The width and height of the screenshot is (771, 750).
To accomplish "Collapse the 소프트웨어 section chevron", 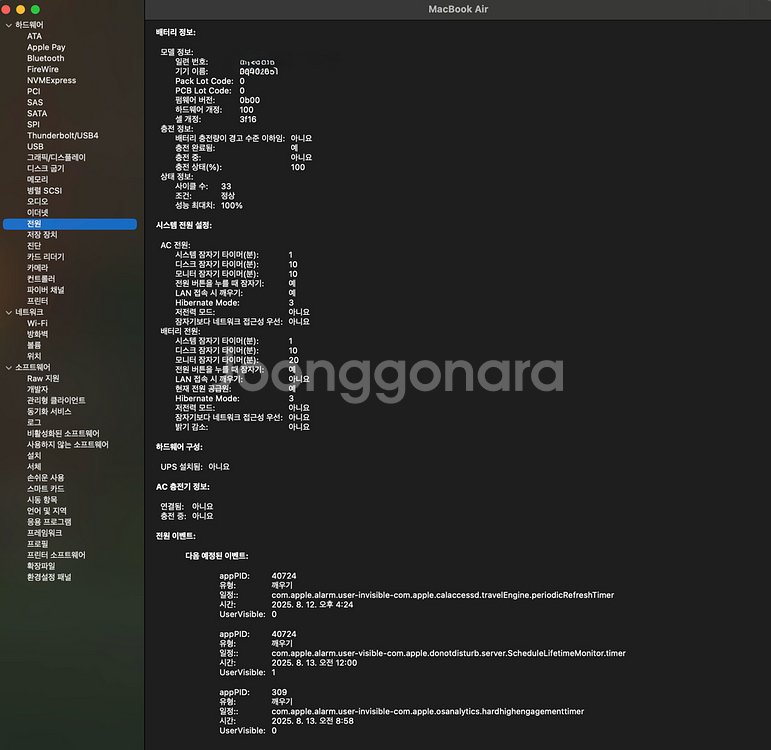I will (x=8, y=367).
